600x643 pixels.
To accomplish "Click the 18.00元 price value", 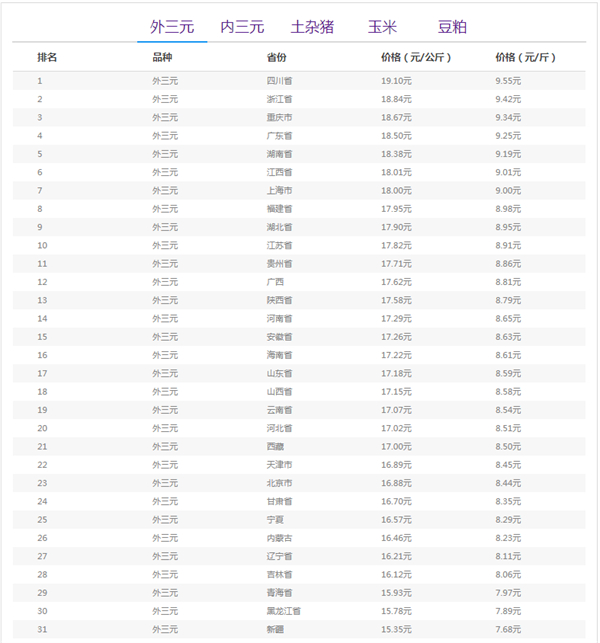I will [396, 191].
